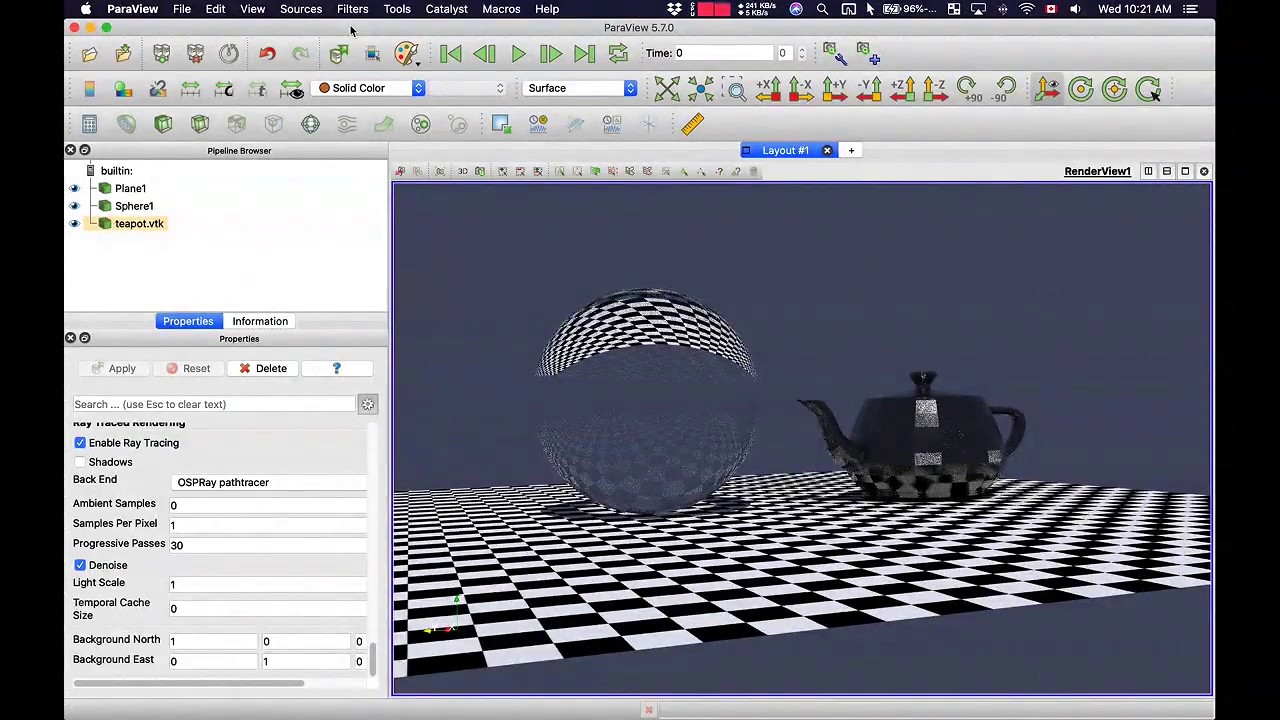Uncheck the Denoise checkbox

click(80, 565)
